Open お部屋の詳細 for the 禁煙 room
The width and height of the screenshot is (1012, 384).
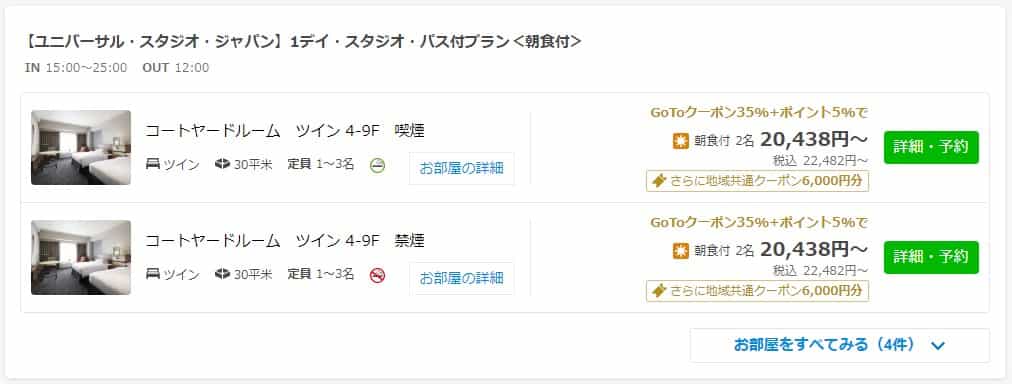[x=461, y=278]
